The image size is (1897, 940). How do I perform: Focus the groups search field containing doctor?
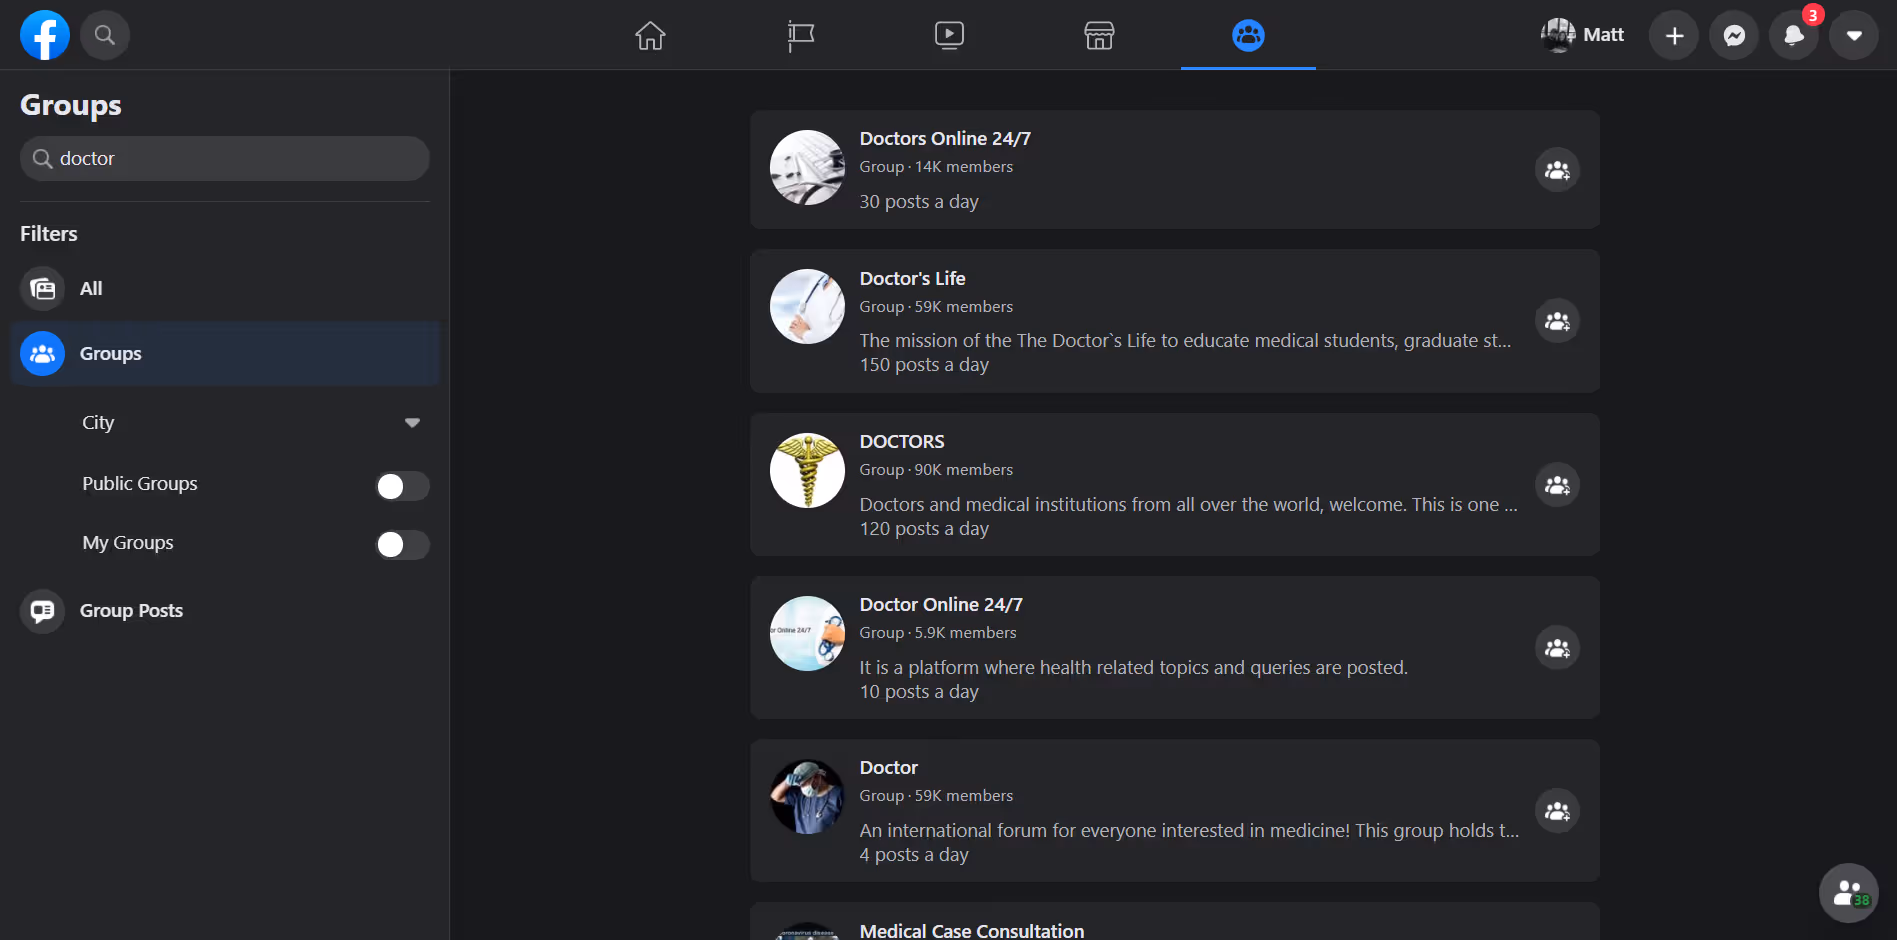tap(225, 158)
